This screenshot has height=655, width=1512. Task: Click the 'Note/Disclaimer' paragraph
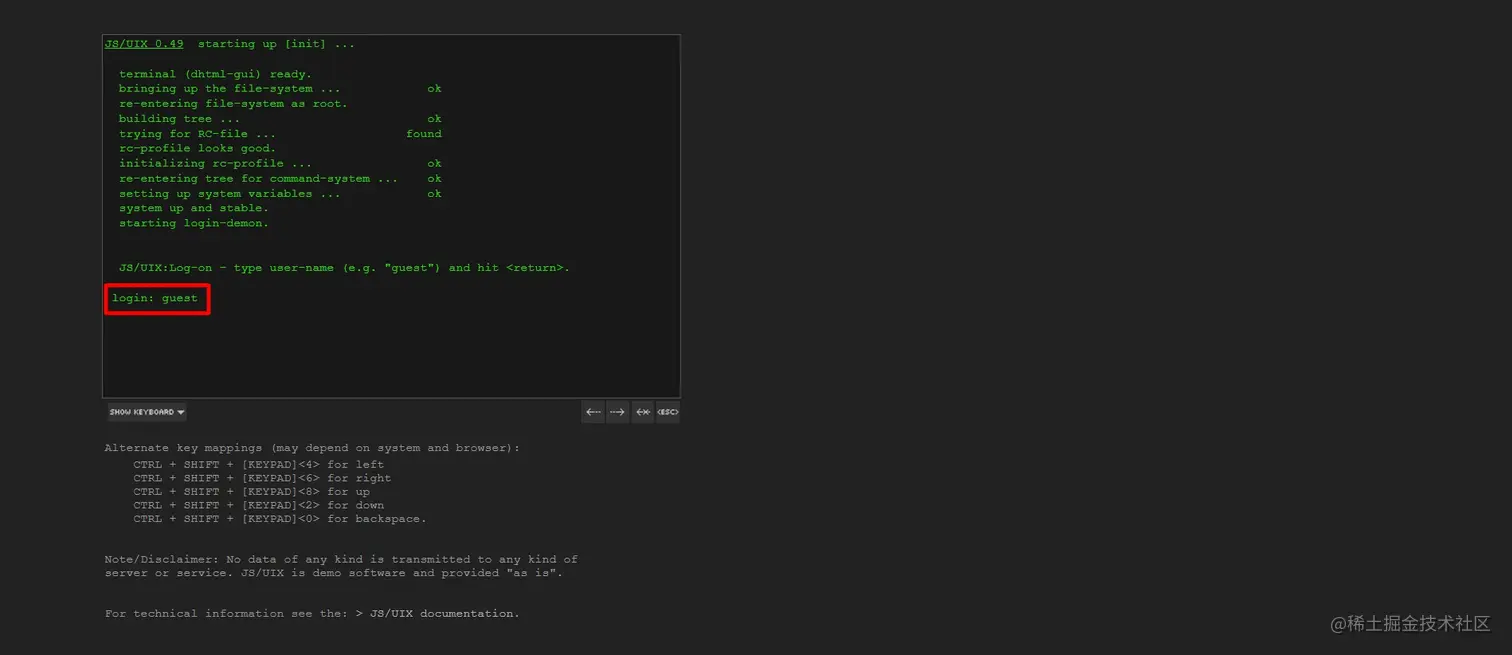click(341, 566)
